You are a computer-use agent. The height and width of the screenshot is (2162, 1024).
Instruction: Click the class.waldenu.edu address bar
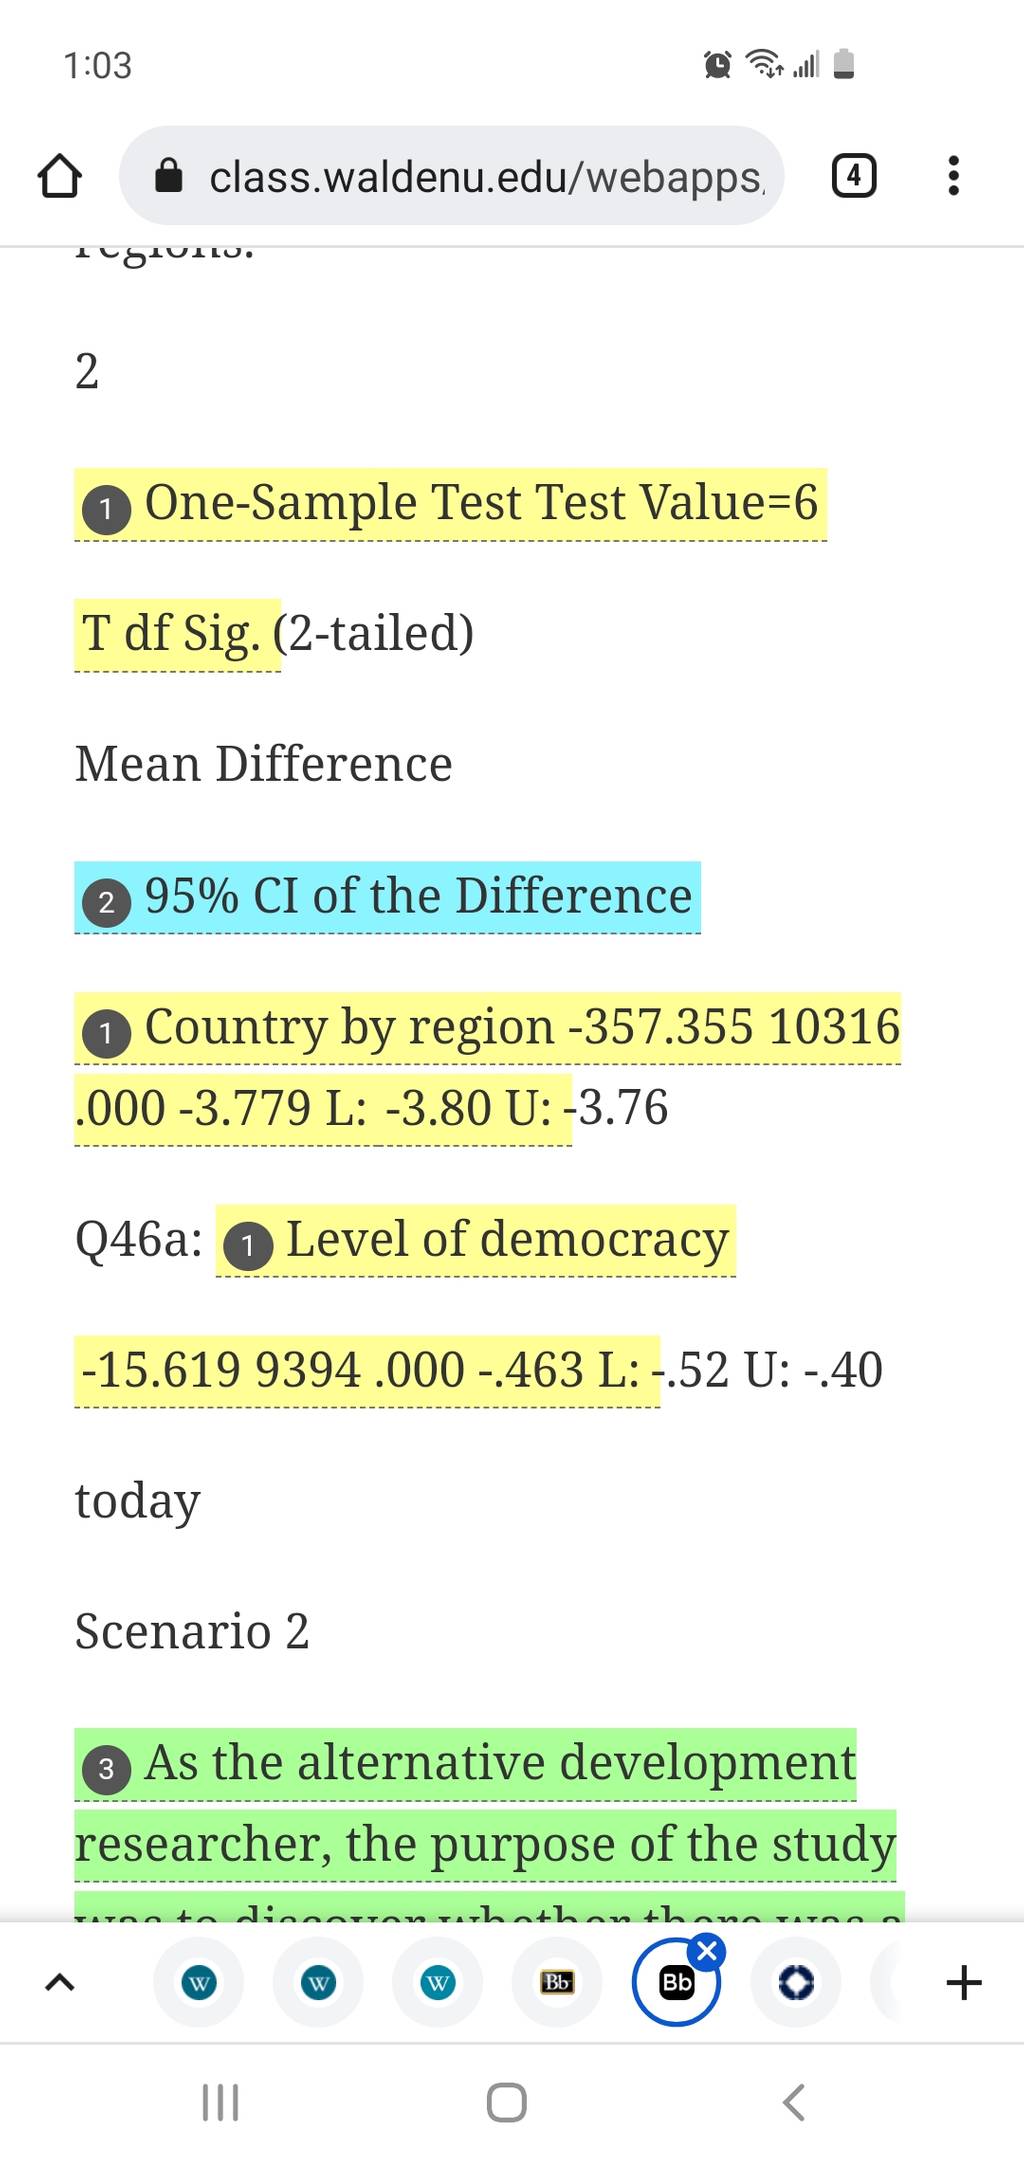[x=451, y=176]
